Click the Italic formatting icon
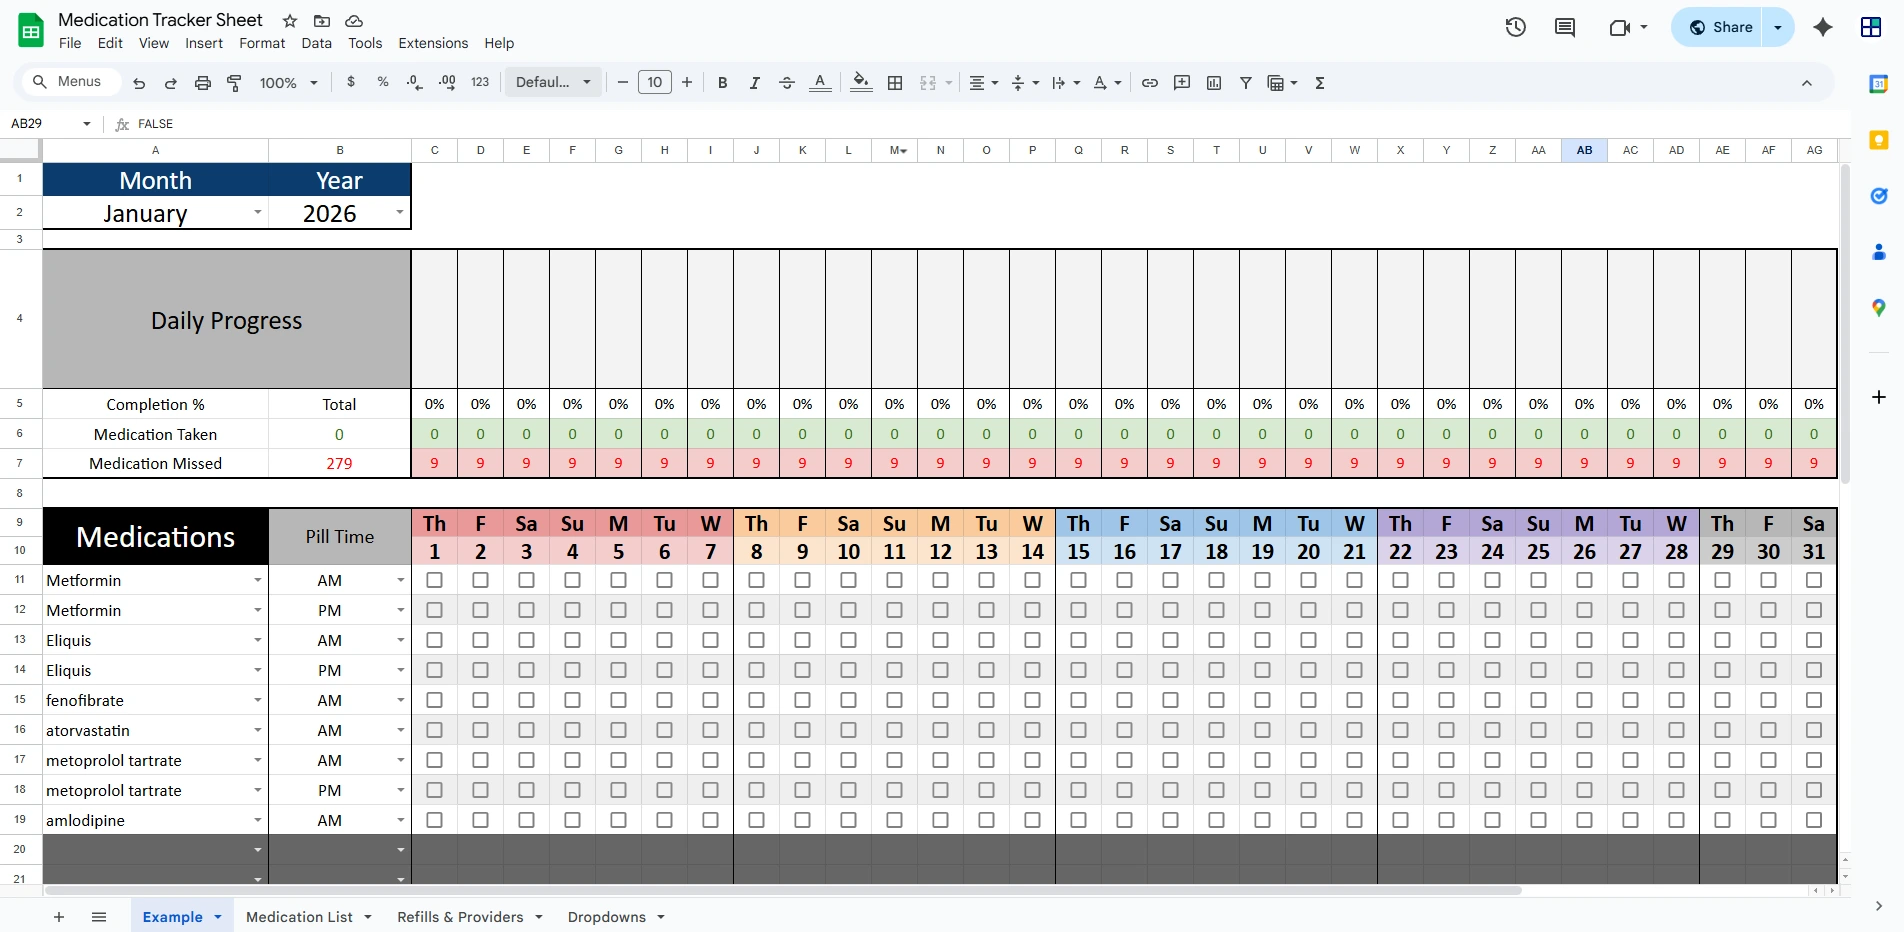 754,83
